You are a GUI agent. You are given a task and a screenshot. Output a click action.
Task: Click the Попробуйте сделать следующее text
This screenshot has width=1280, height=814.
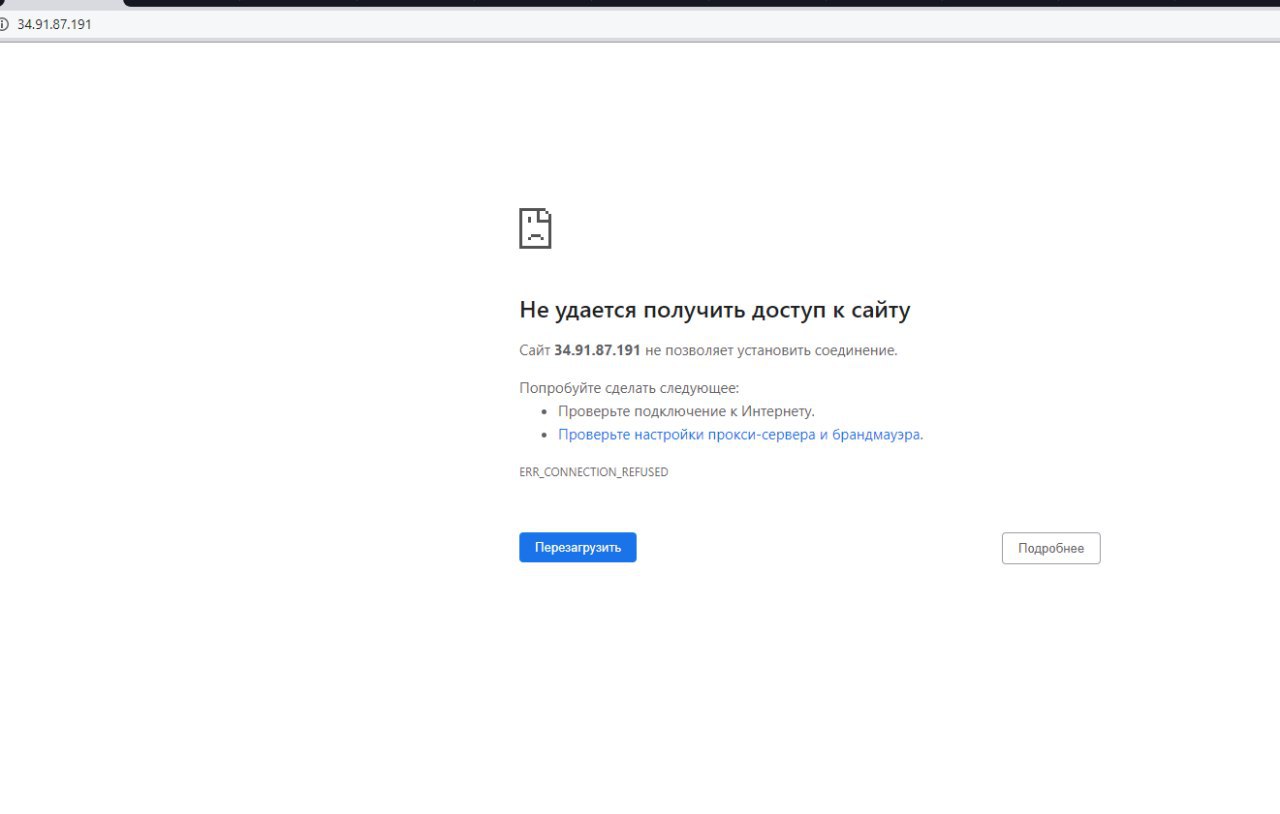(x=629, y=388)
